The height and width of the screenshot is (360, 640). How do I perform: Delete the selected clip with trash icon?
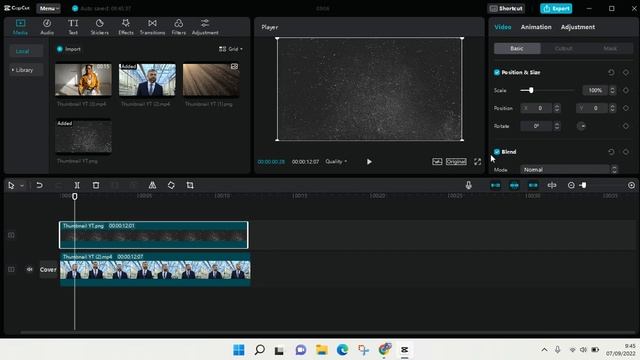click(x=96, y=185)
